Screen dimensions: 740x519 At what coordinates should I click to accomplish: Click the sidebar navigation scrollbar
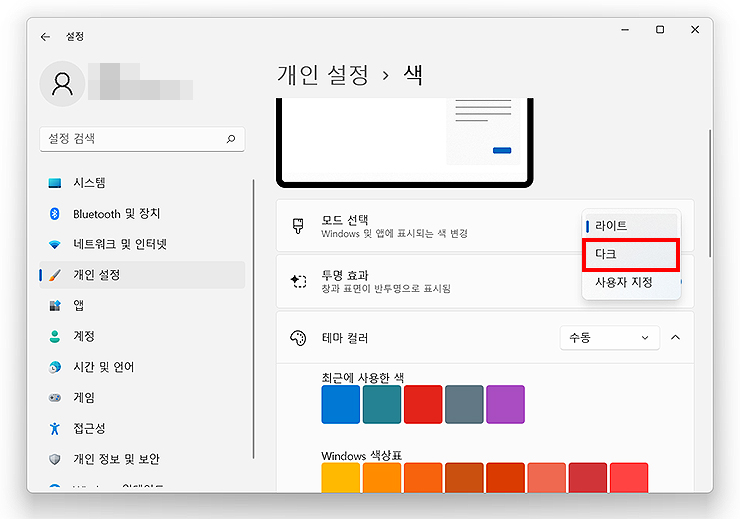pos(253,319)
